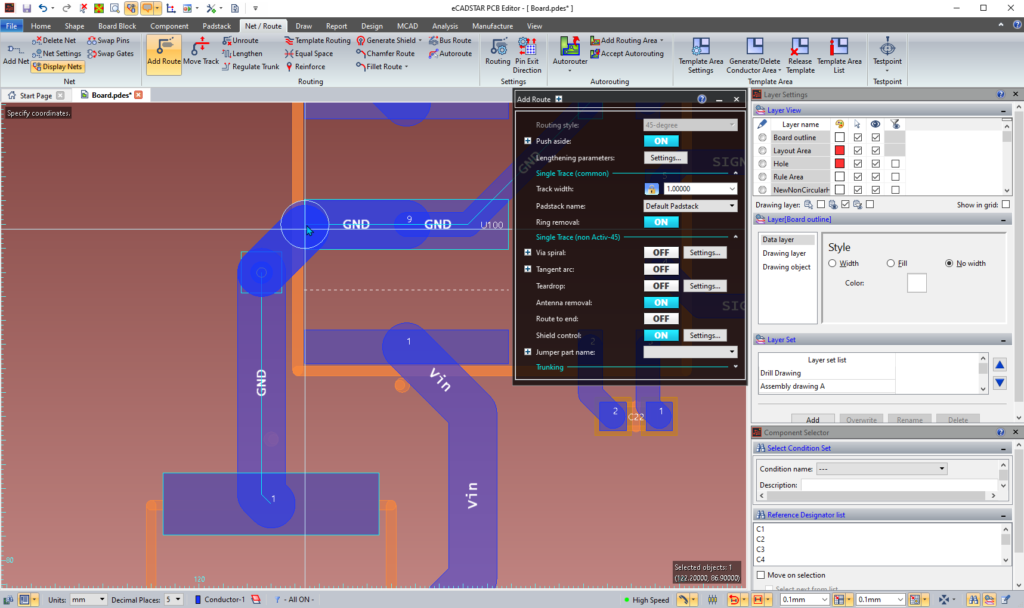Switch to the Padstack tab

[216, 26]
